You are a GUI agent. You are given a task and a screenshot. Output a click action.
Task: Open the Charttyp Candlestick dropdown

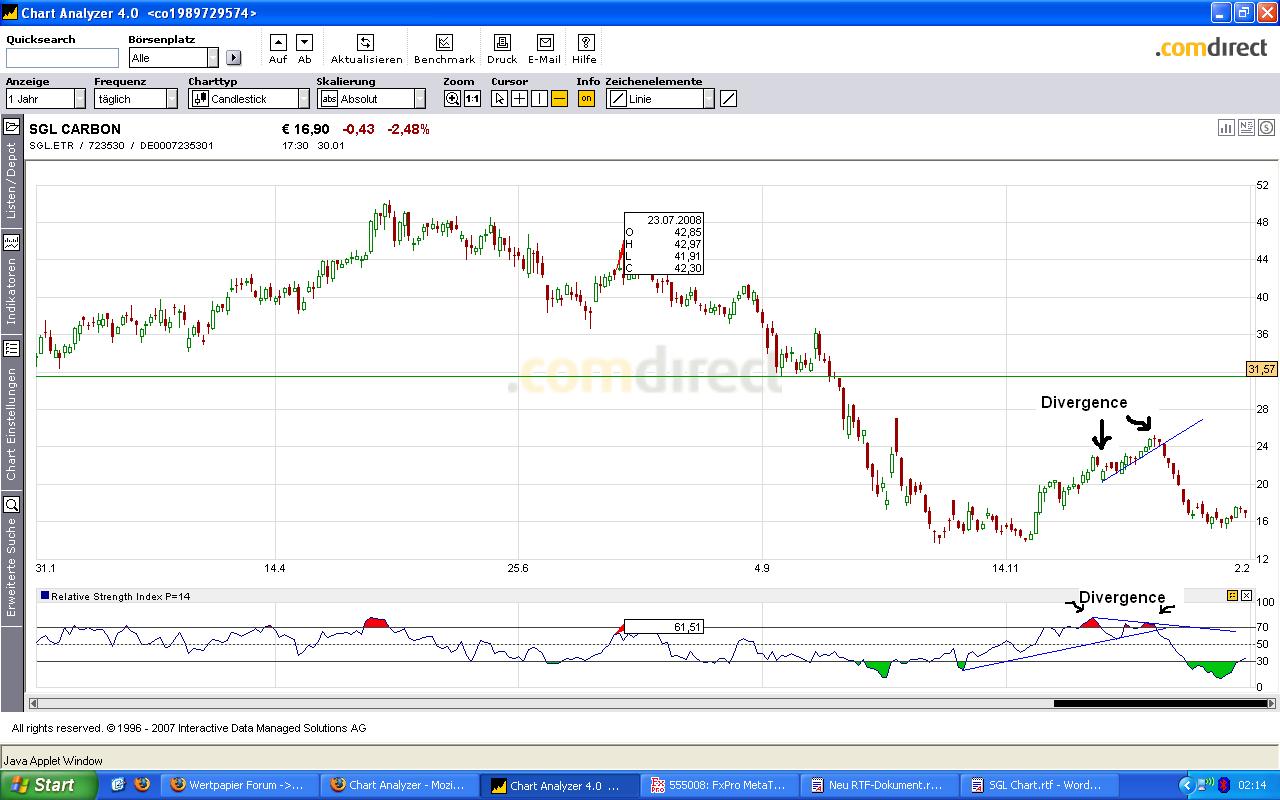249,98
